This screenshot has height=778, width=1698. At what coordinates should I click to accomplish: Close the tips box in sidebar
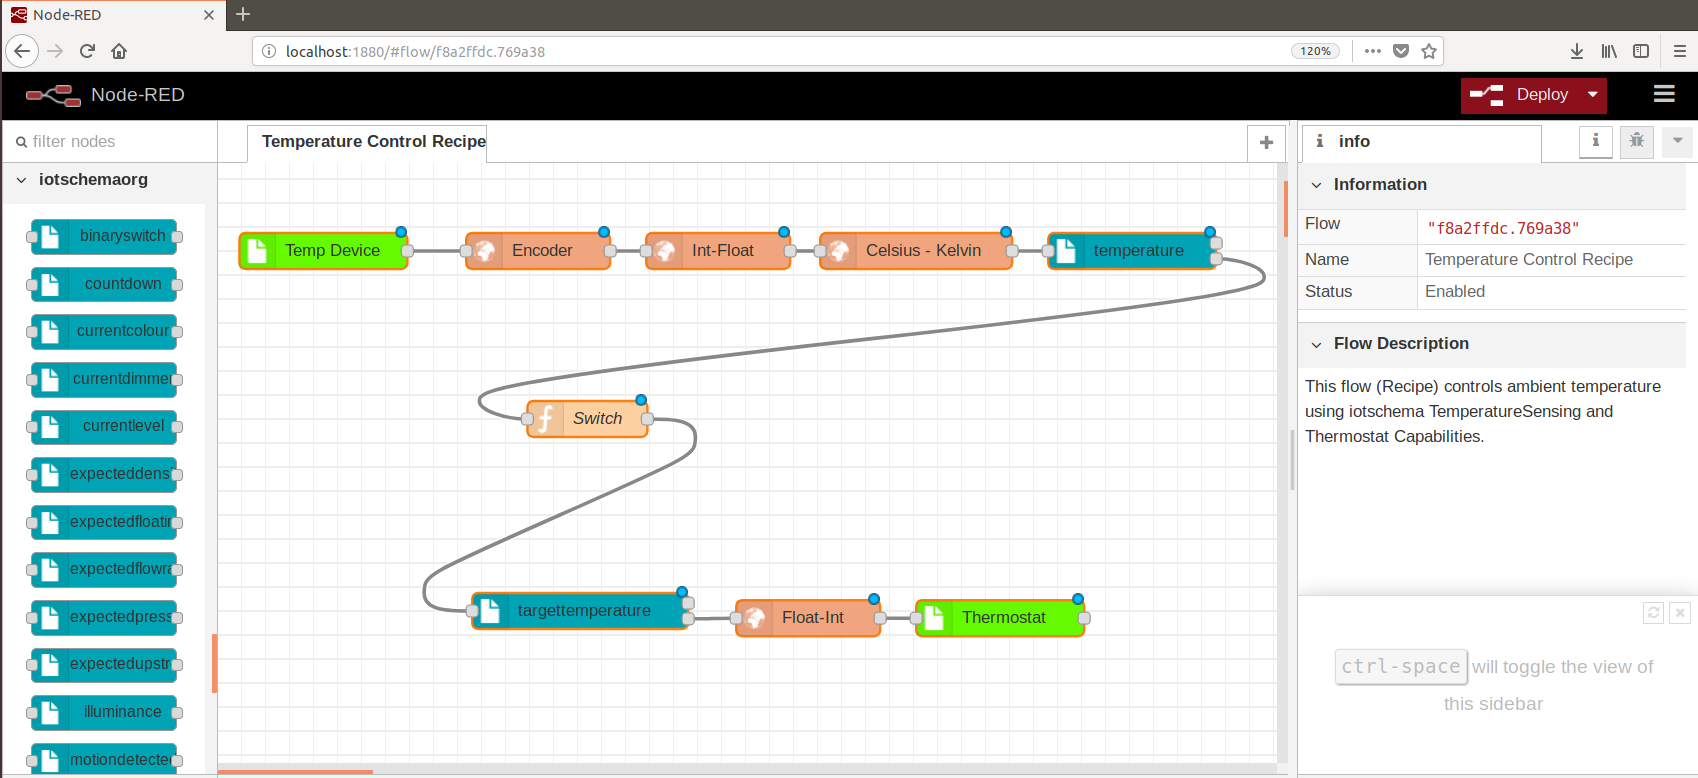pos(1681,613)
